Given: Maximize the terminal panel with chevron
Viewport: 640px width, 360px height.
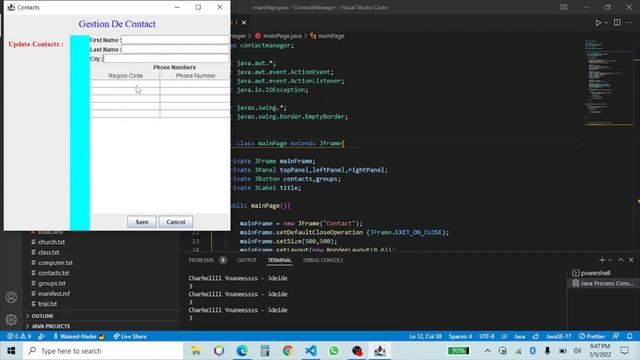Looking at the screenshot, I should (x=621, y=260).
